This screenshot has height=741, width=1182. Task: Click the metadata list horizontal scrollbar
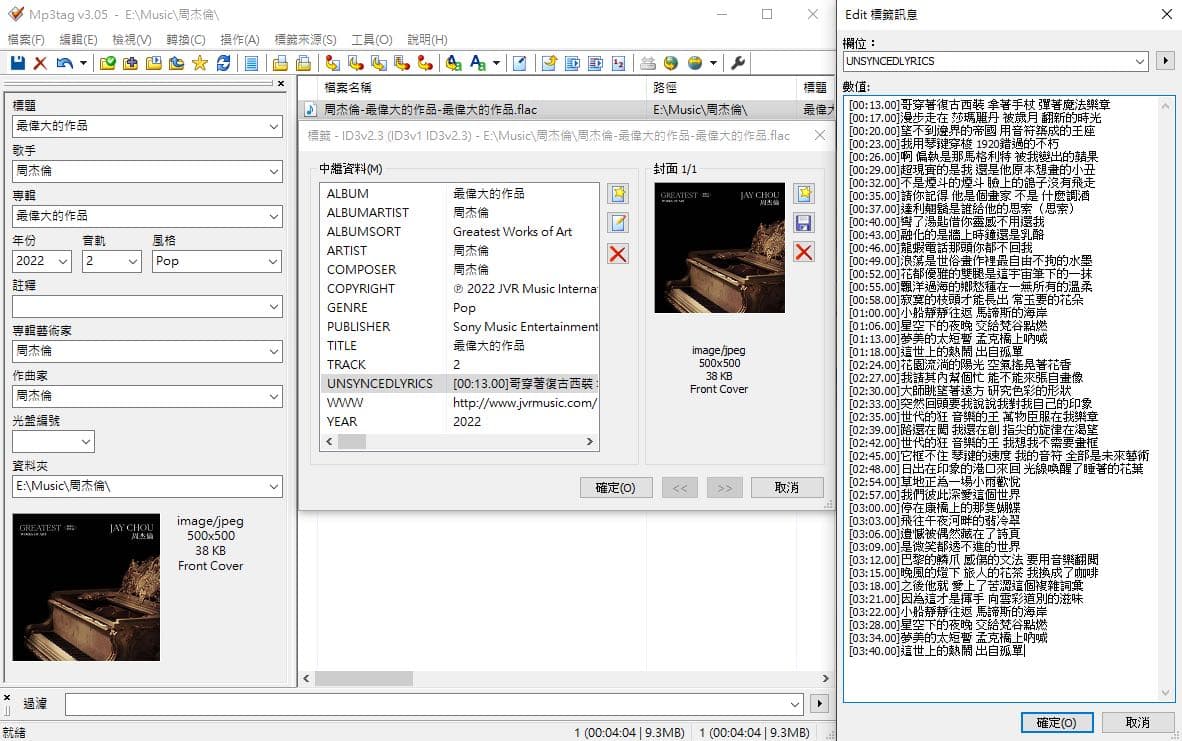tap(460, 442)
